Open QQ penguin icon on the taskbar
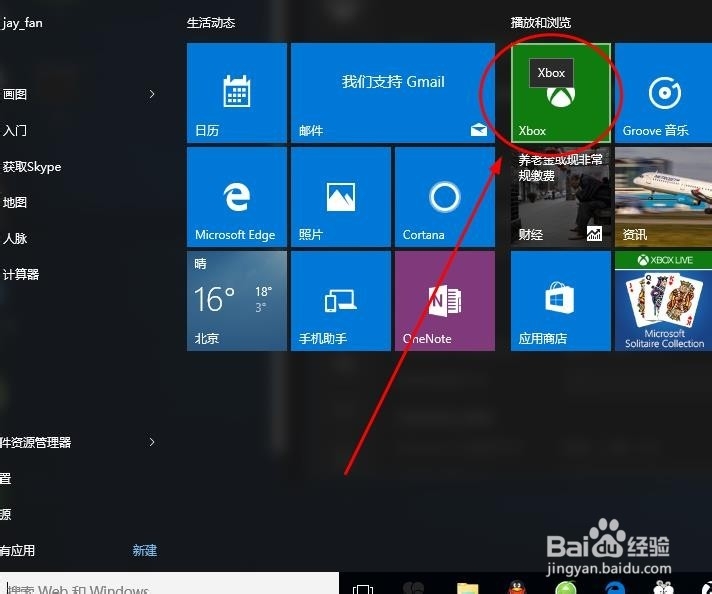The height and width of the screenshot is (594, 712). 517,587
